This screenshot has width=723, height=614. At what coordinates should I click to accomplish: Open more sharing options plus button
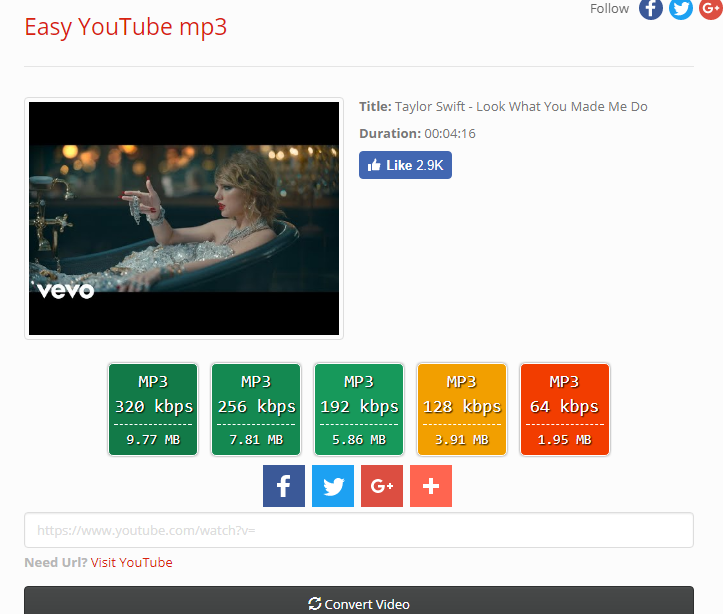tap(431, 486)
